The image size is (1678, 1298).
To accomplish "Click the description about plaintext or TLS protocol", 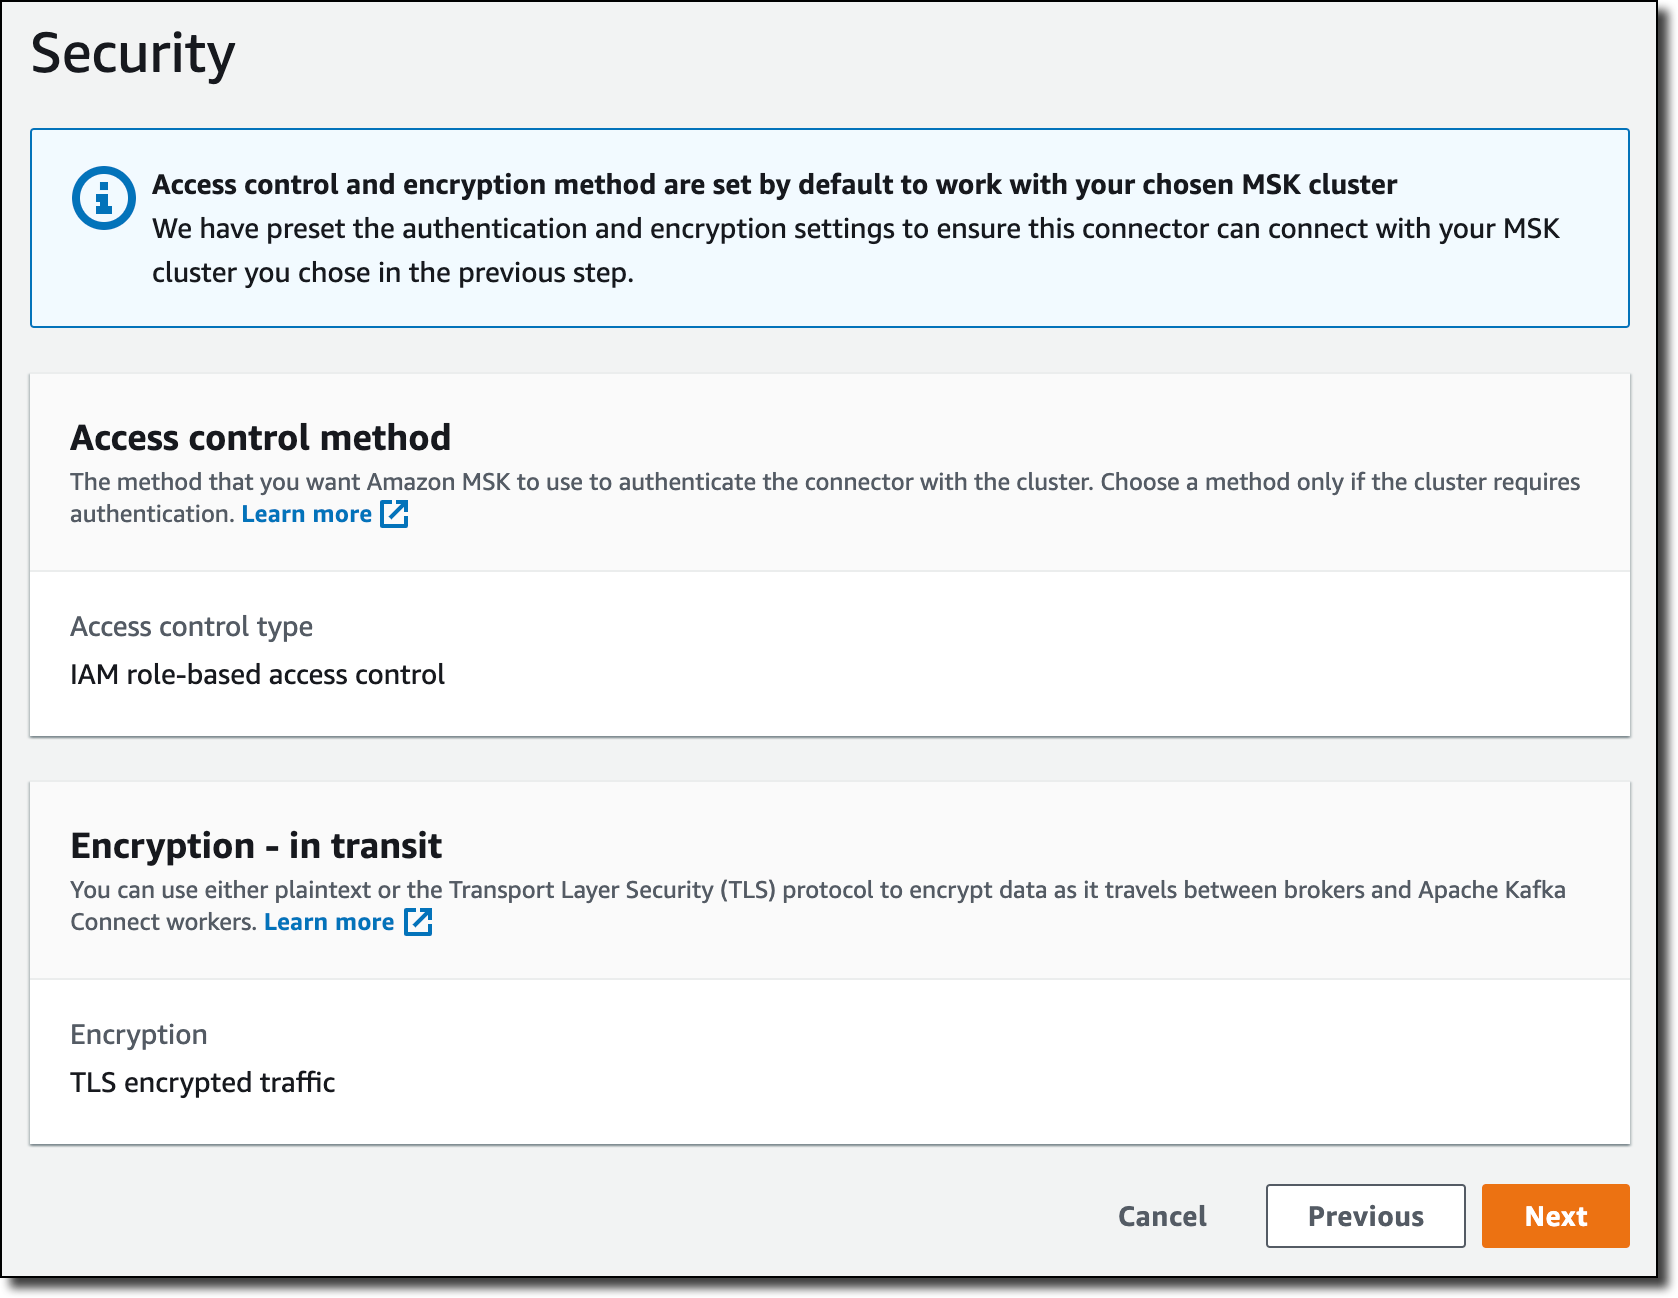I will point(817,890).
